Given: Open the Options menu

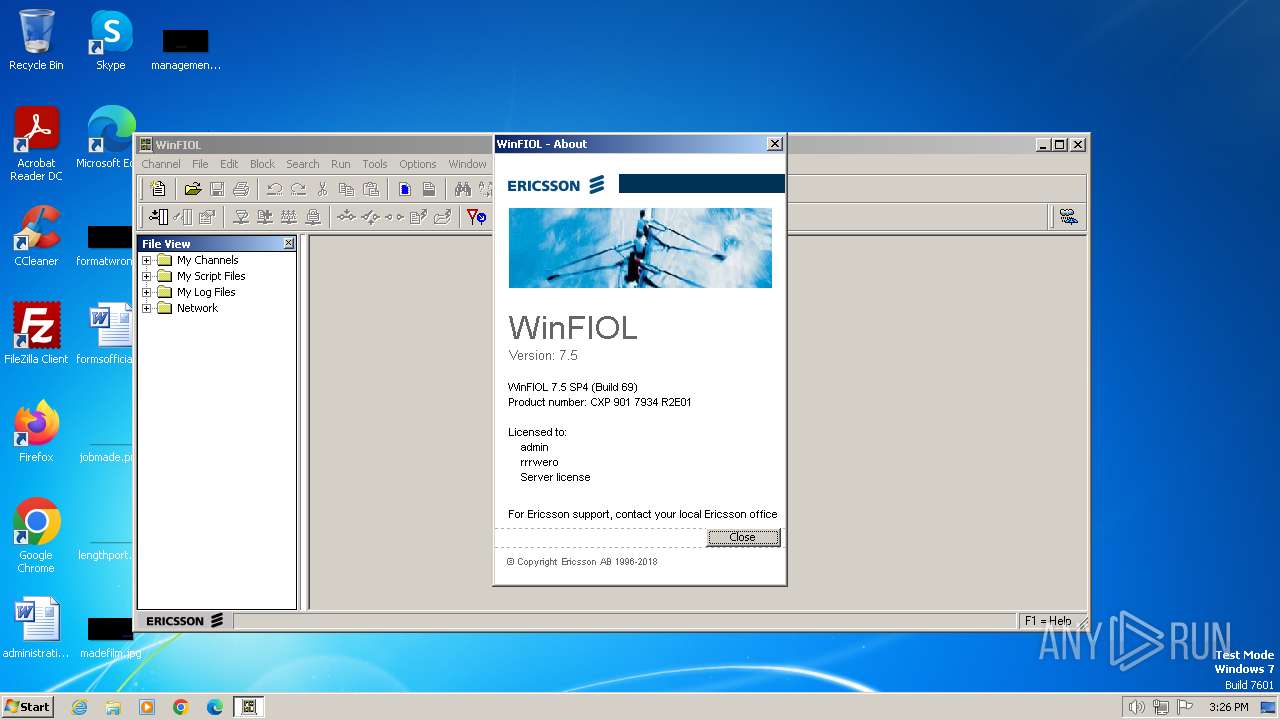Looking at the screenshot, I should click(418, 164).
